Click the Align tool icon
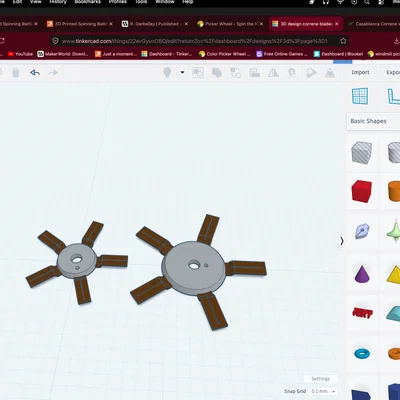This screenshot has width=400, height=400. pos(255,73)
